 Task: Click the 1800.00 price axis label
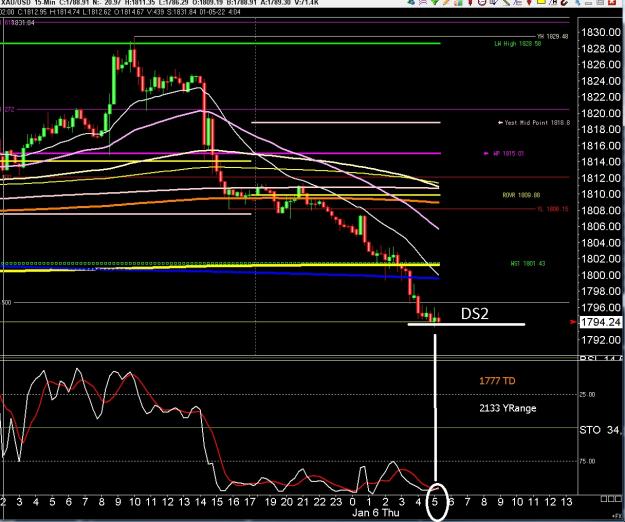601,275
